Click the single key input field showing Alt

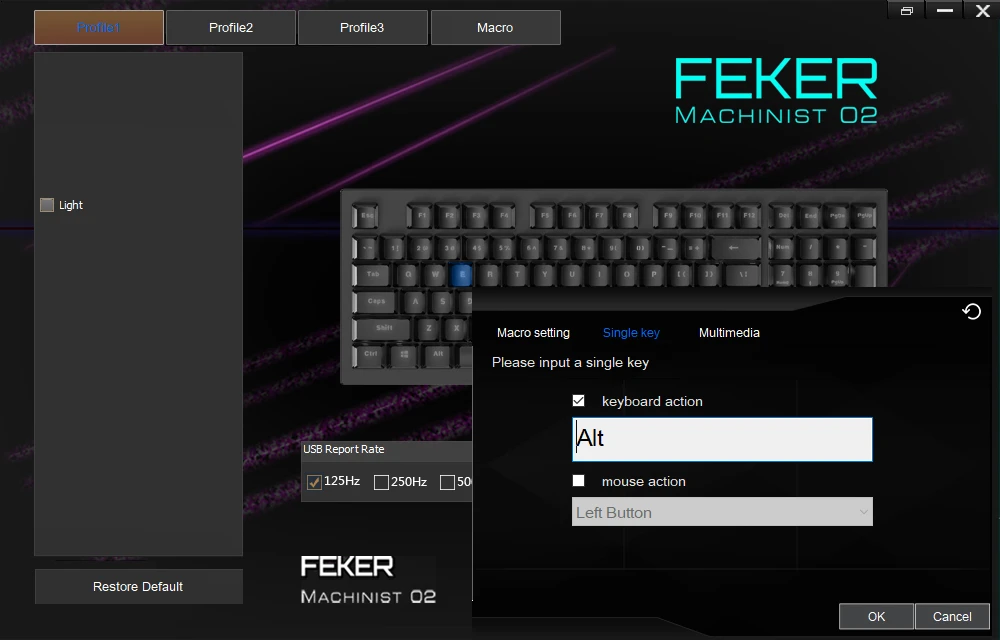click(x=722, y=439)
